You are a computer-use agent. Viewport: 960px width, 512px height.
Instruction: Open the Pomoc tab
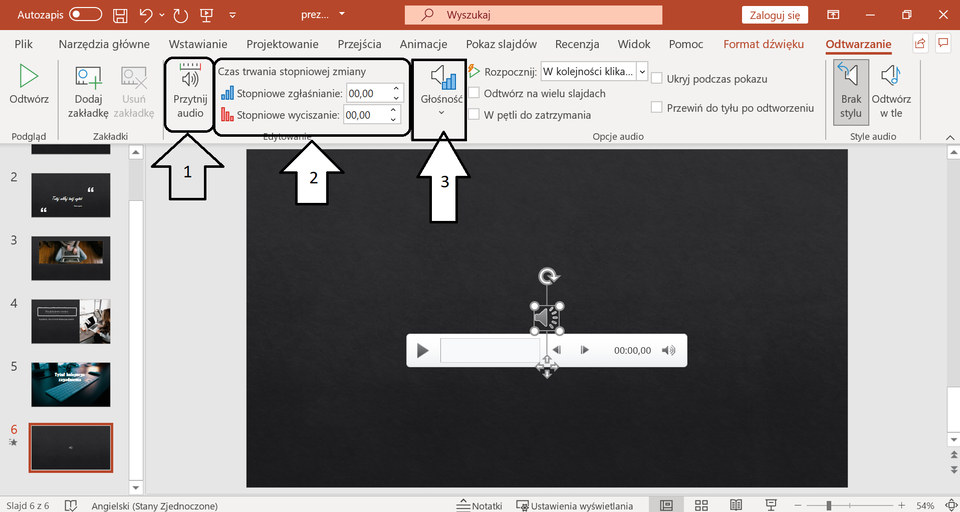click(x=686, y=44)
